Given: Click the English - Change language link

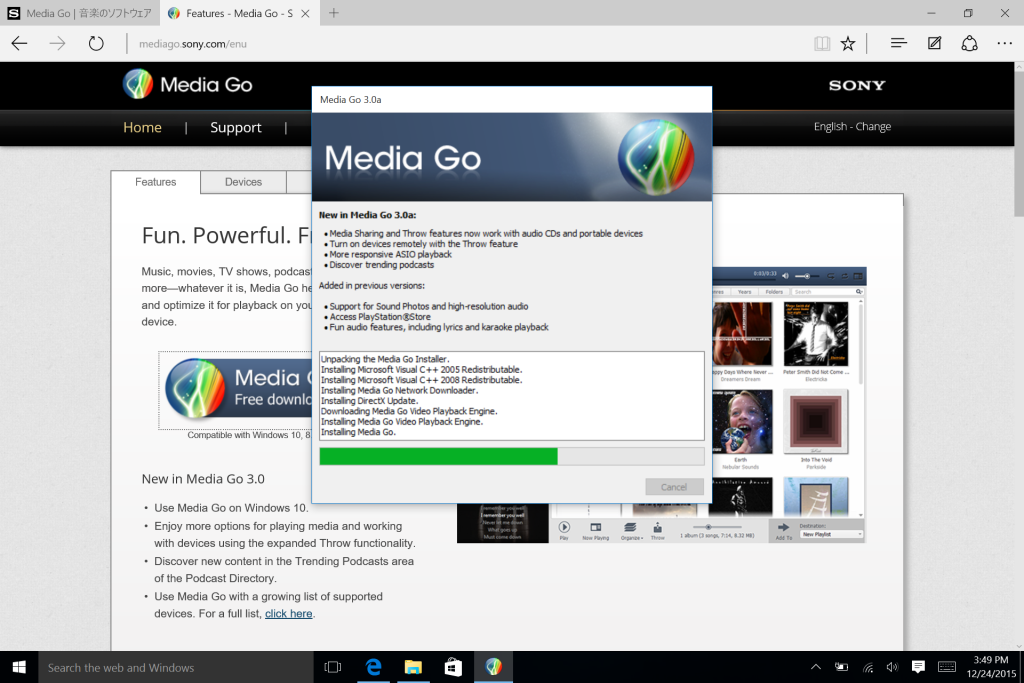Looking at the screenshot, I should [852, 126].
